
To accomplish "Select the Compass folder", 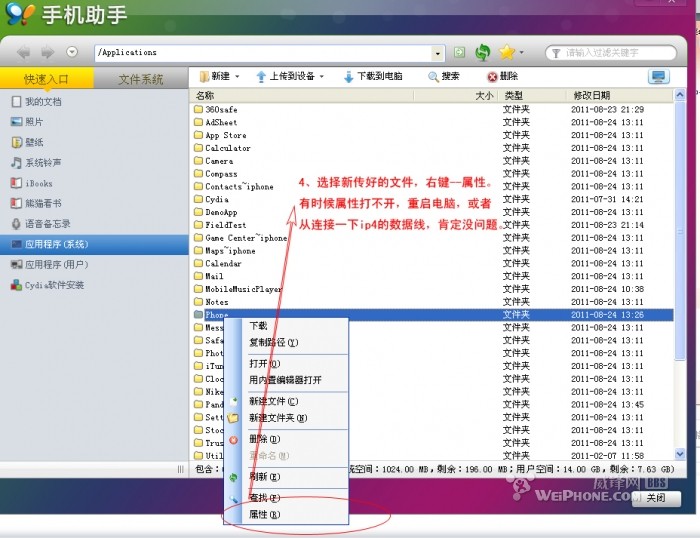I will point(216,174).
